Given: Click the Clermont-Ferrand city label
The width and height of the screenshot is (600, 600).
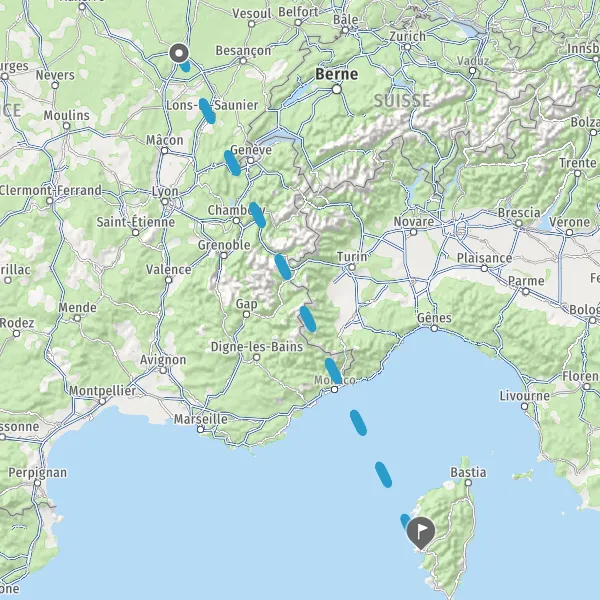Looking at the screenshot, I should pos(51,190).
